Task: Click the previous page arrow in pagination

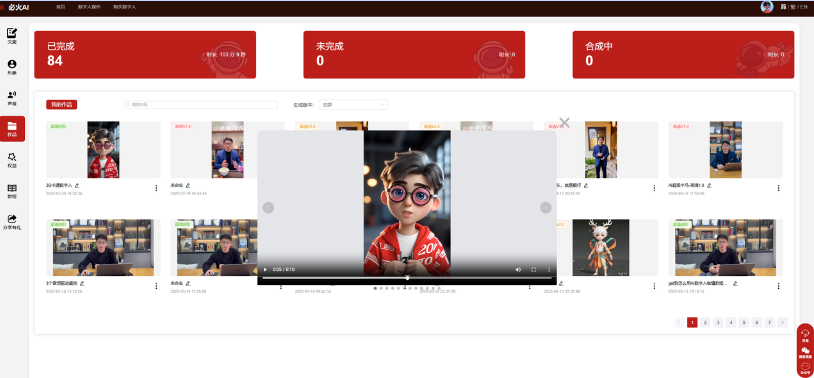Action: click(679, 322)
